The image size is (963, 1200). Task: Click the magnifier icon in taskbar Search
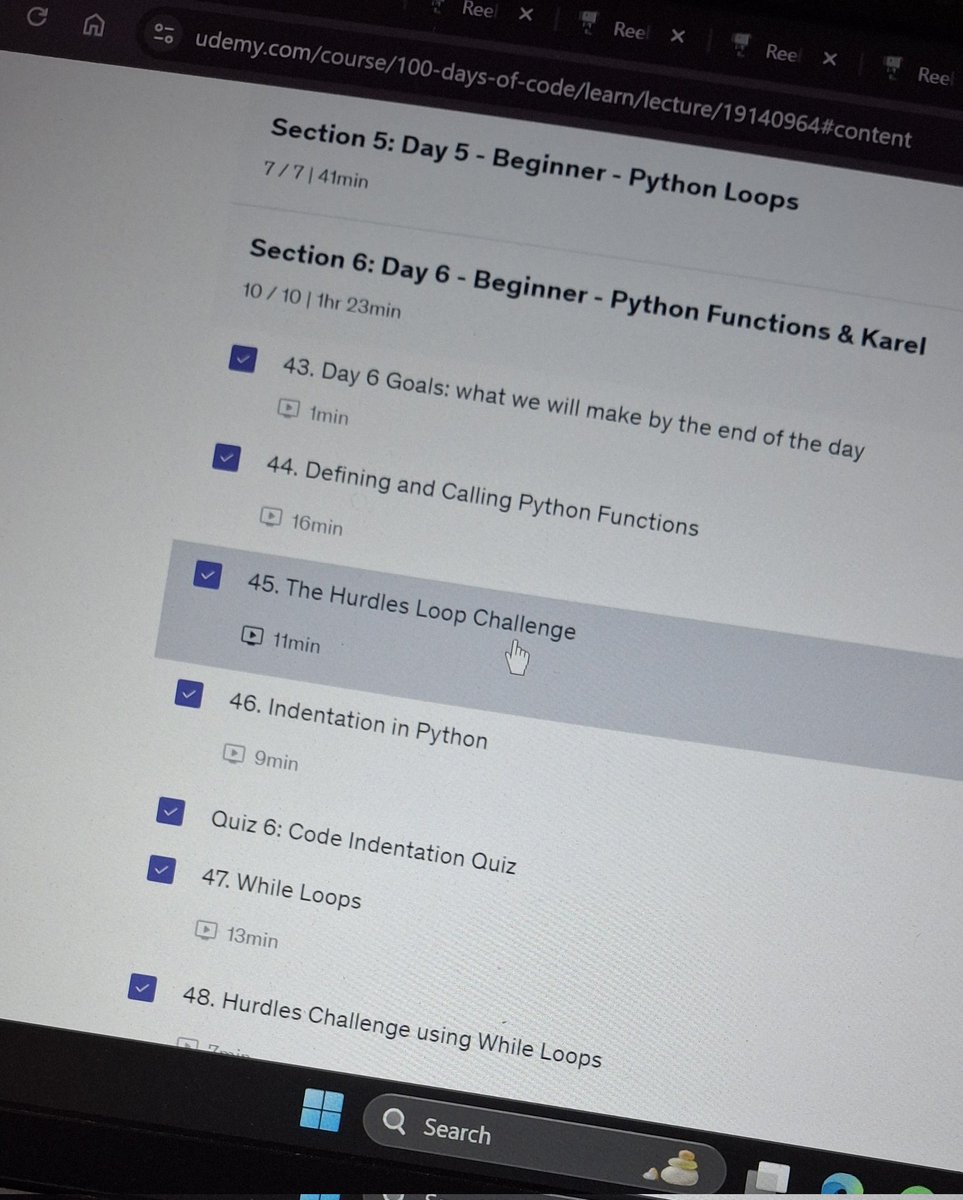tap(394, 1123)
